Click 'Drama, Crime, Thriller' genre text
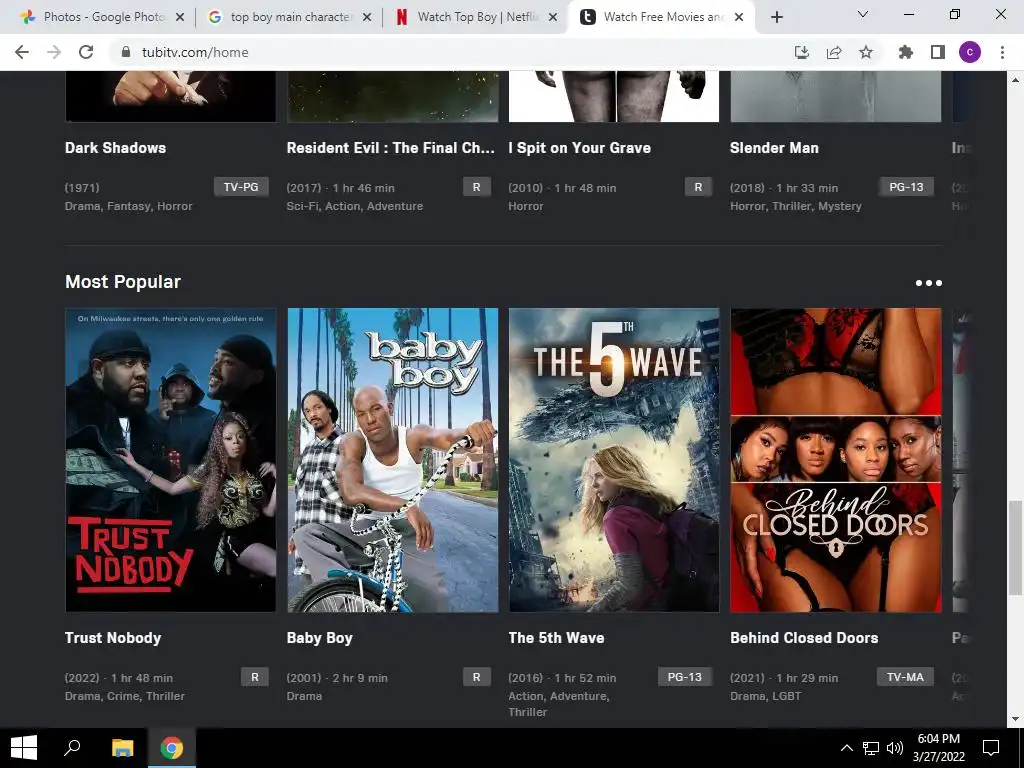Screen dimensions: 1024x768 (125, 696)
